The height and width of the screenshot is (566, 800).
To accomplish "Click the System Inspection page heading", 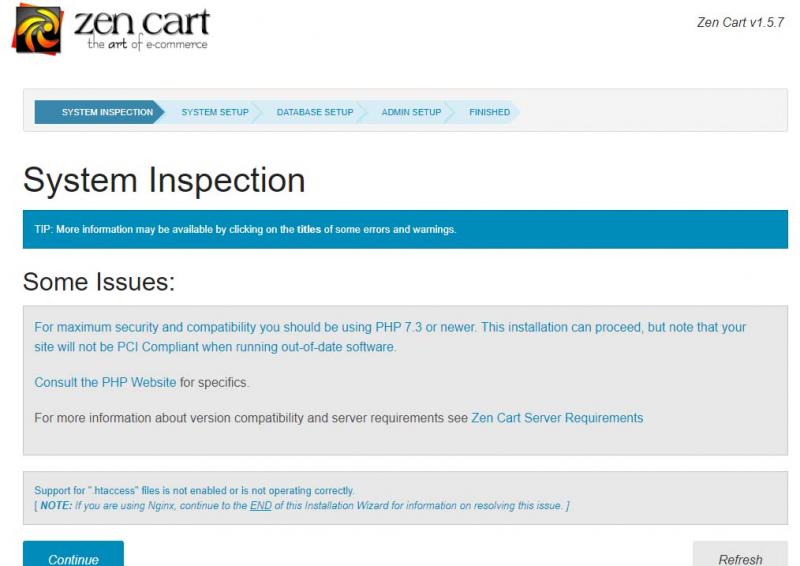I will (x=164, y=180).
